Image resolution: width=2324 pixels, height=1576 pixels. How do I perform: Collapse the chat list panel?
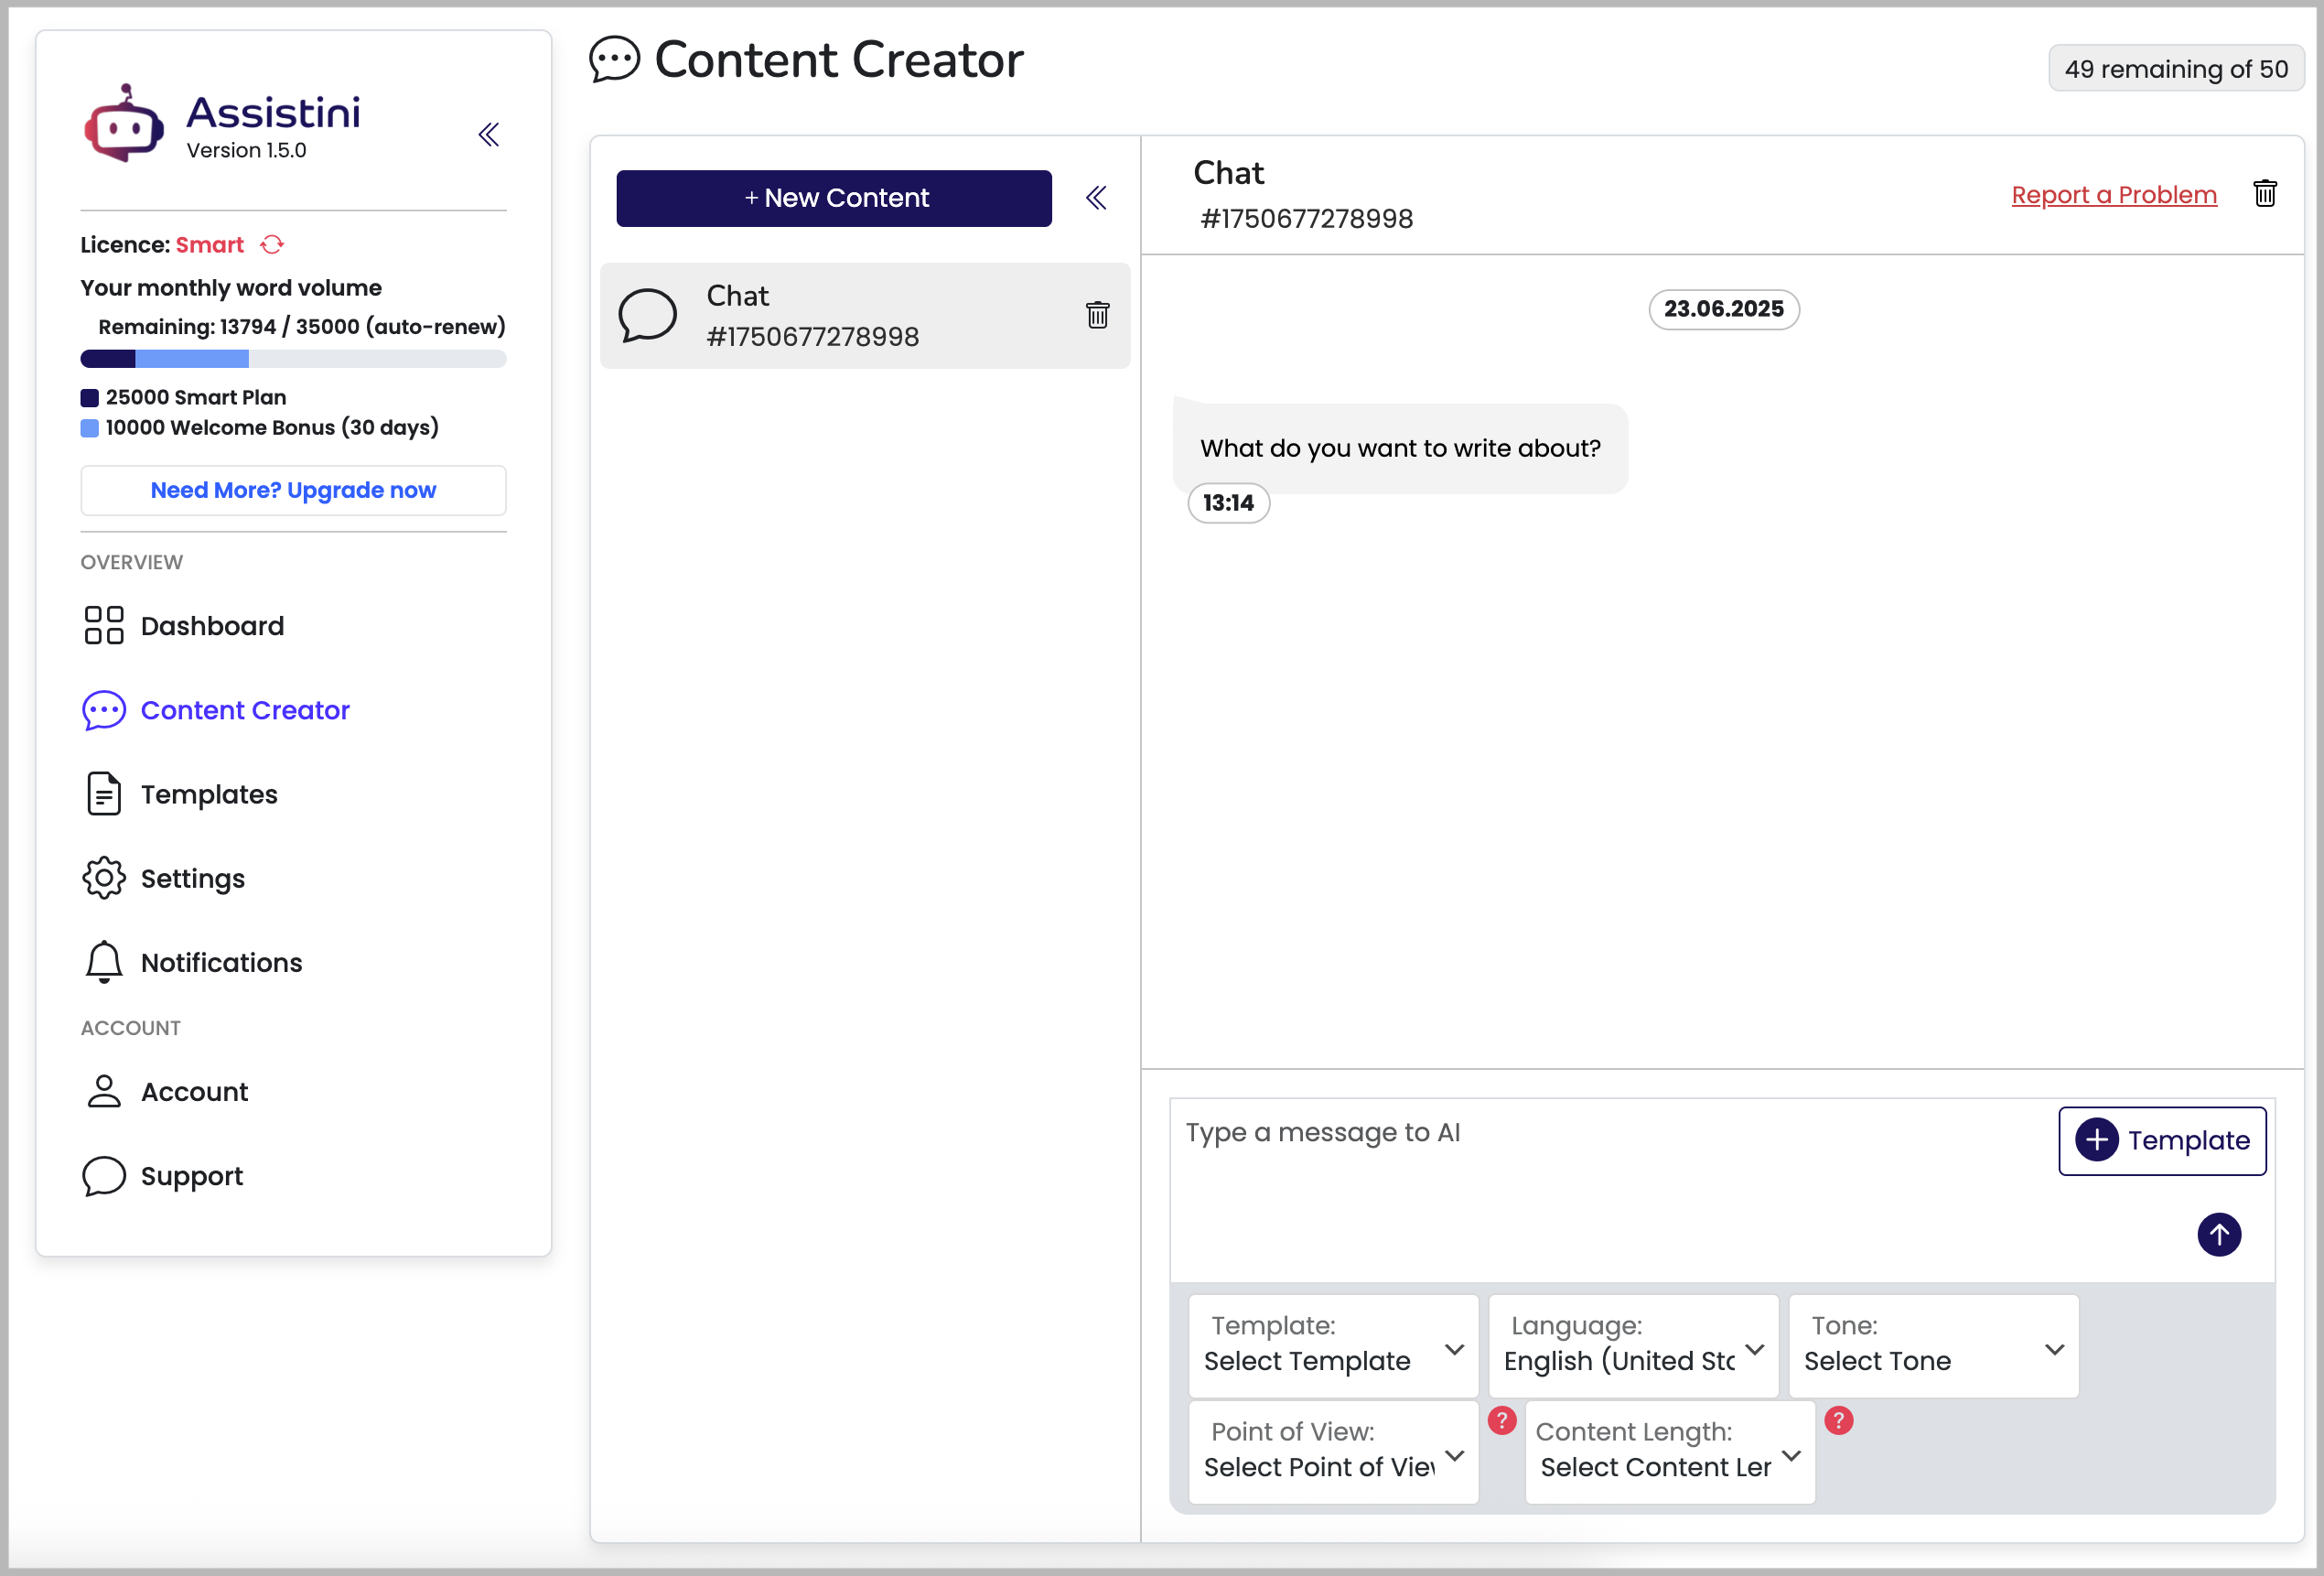1096,198
